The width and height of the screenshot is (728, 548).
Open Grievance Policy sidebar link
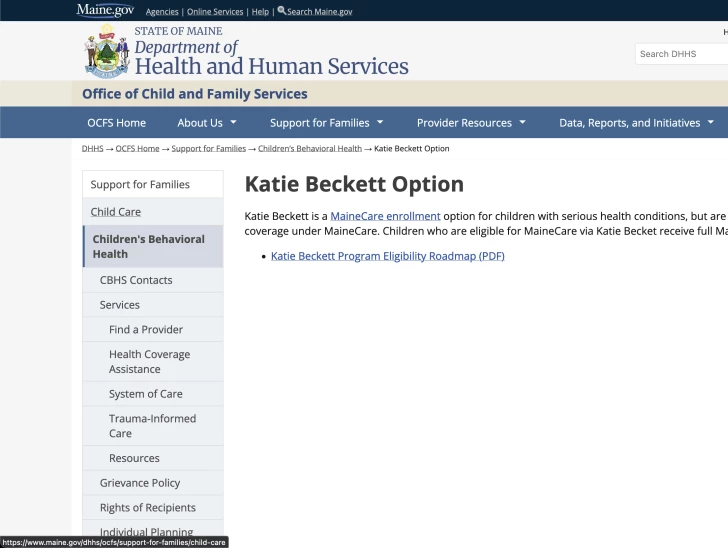point(140,483)
